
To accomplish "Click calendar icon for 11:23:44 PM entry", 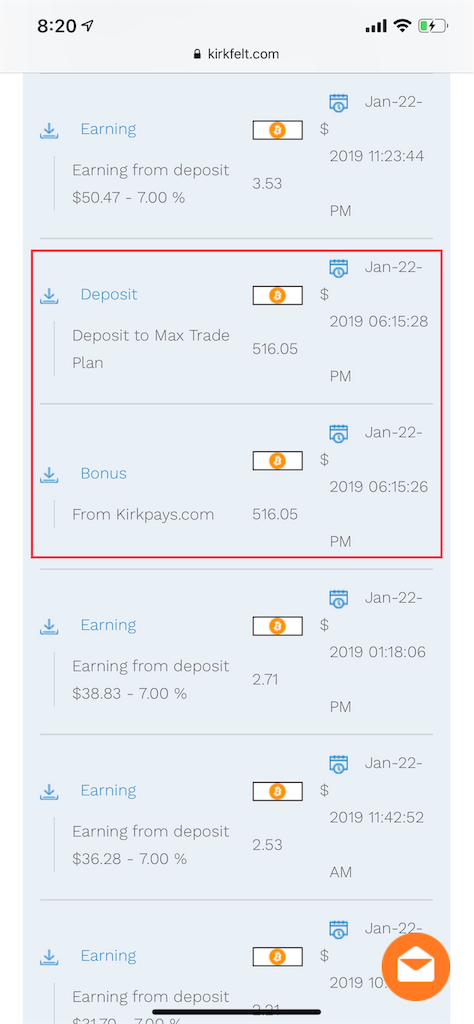I will [338, 103].
